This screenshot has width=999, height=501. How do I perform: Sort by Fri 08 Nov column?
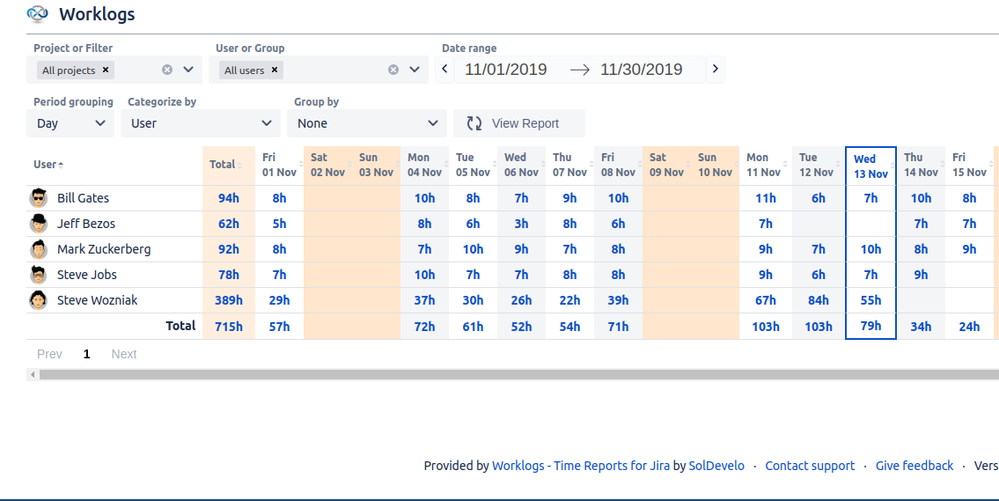[619, 164]
